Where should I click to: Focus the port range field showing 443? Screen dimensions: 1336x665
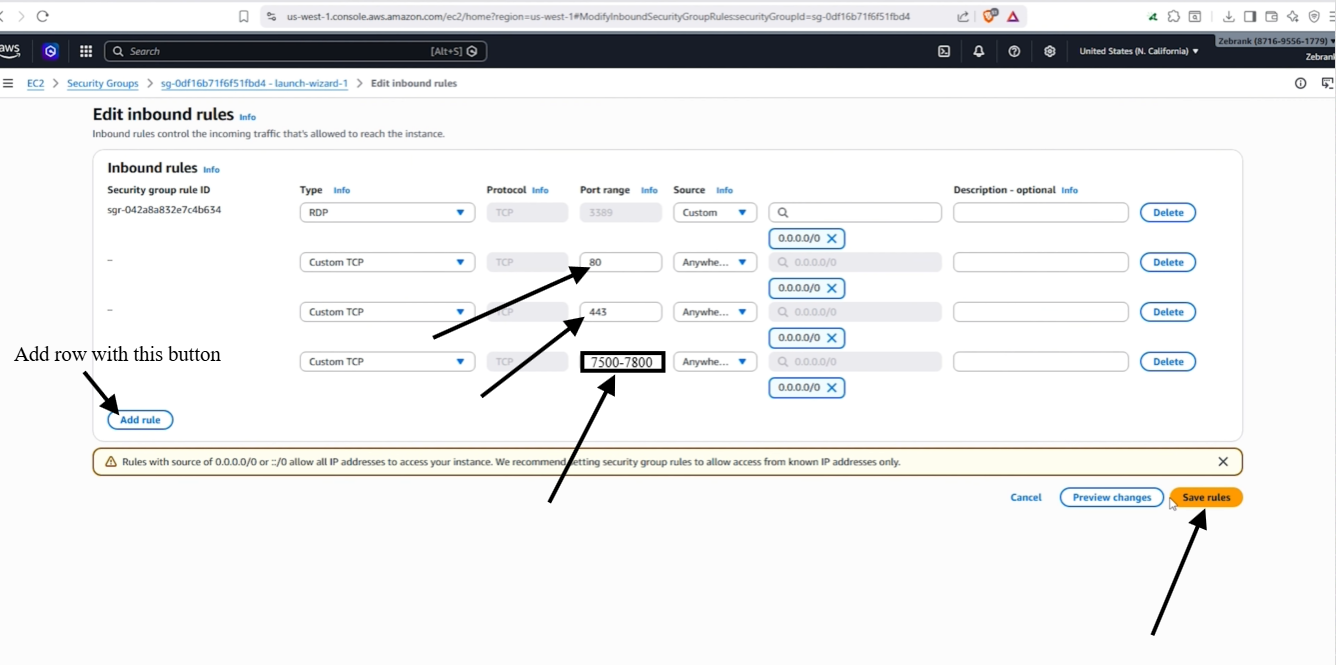coord(621,312)
